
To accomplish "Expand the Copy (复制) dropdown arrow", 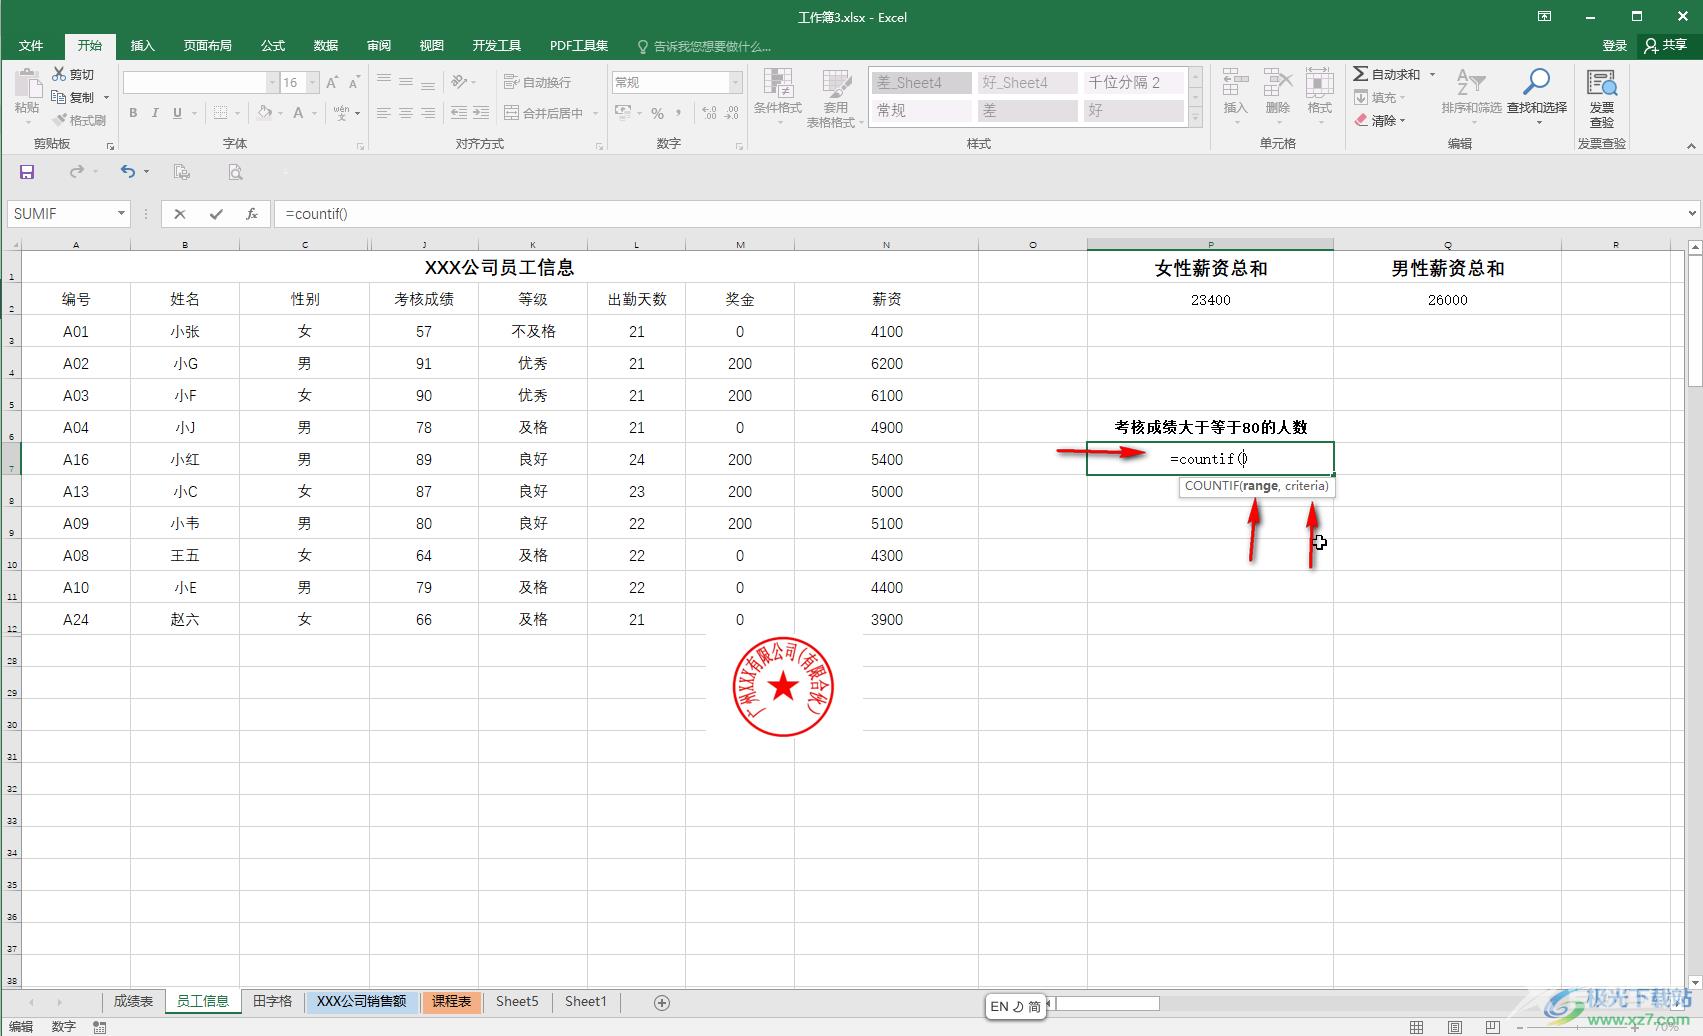I will [106, 98].
